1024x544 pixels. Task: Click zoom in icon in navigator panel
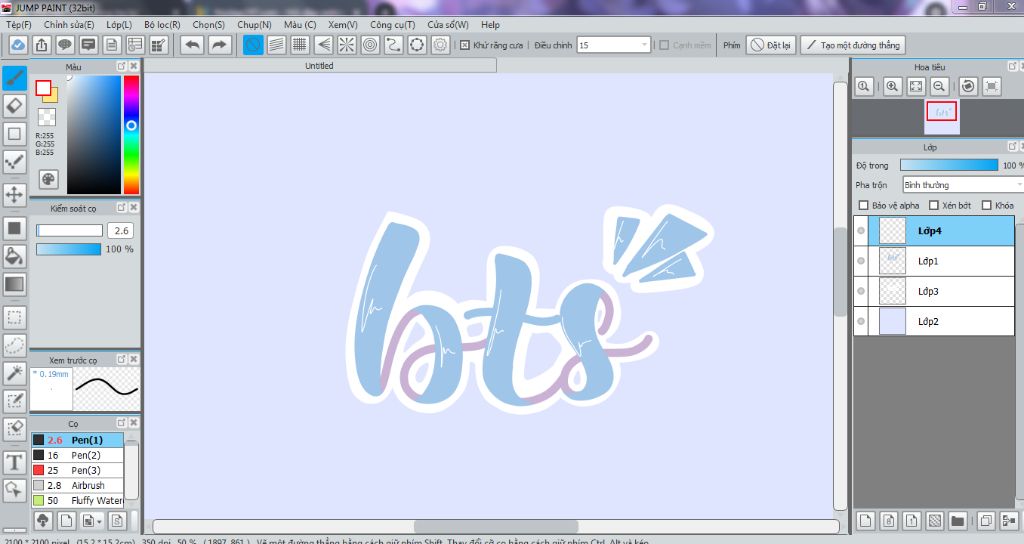coord(892,86)
